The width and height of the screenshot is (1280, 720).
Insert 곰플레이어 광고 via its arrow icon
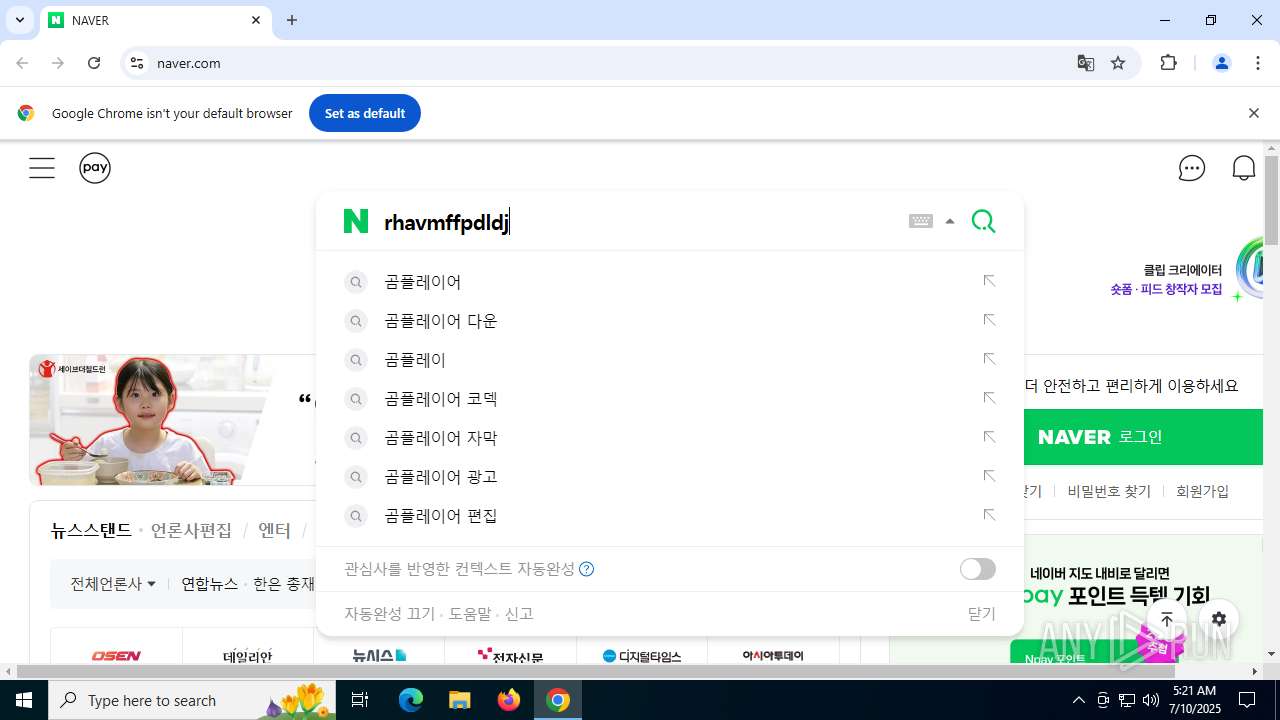pyautogui.click(x=989, y=477)
